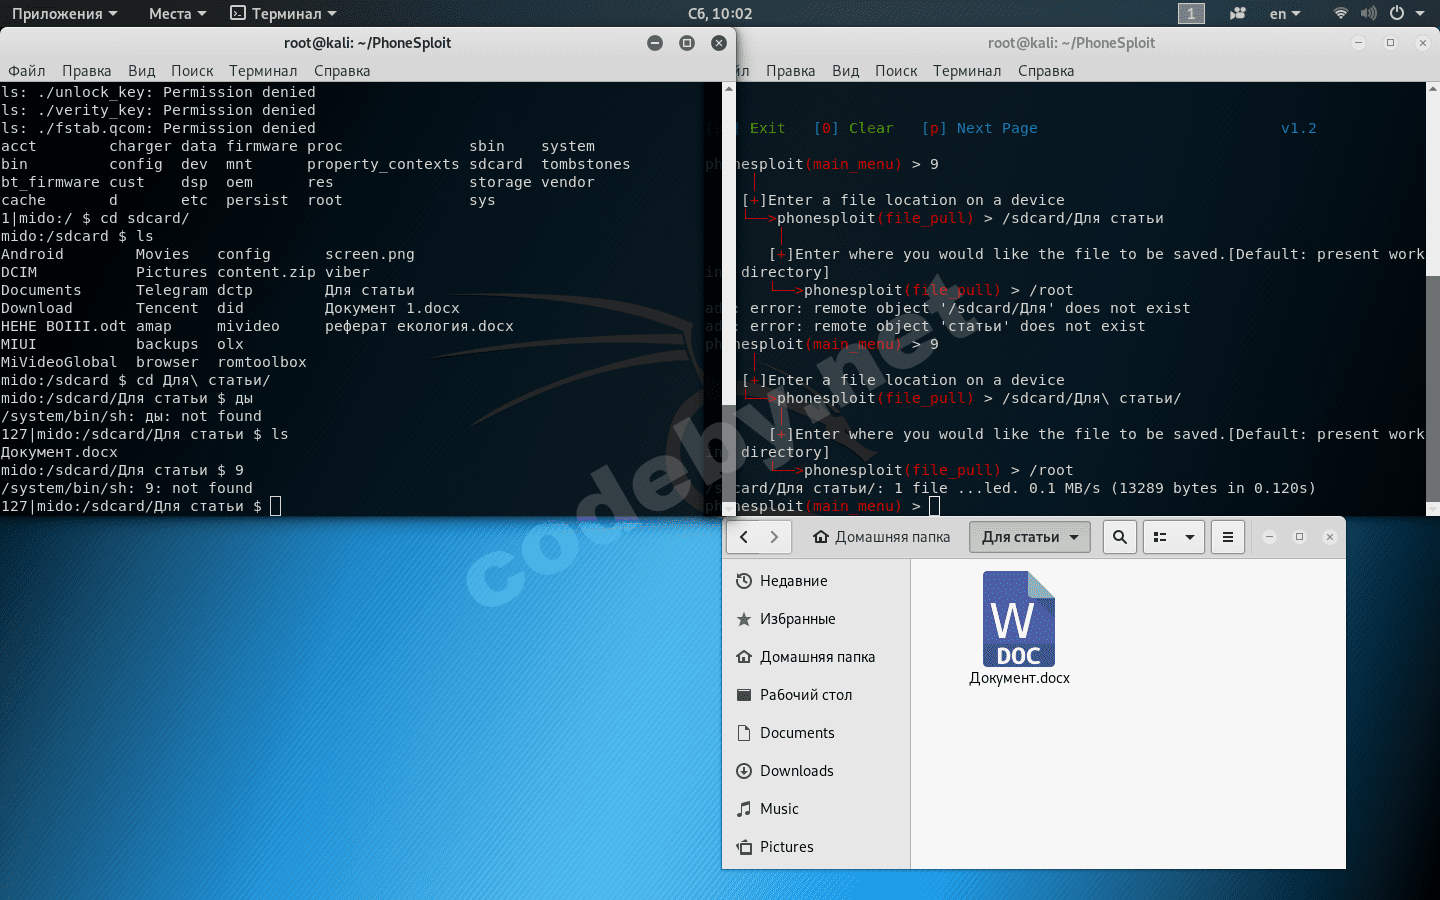Viewport: 1440px width, 900px height.
Task: Click the video camera icon in the top bar
Action: click(x=1238, y=13)
